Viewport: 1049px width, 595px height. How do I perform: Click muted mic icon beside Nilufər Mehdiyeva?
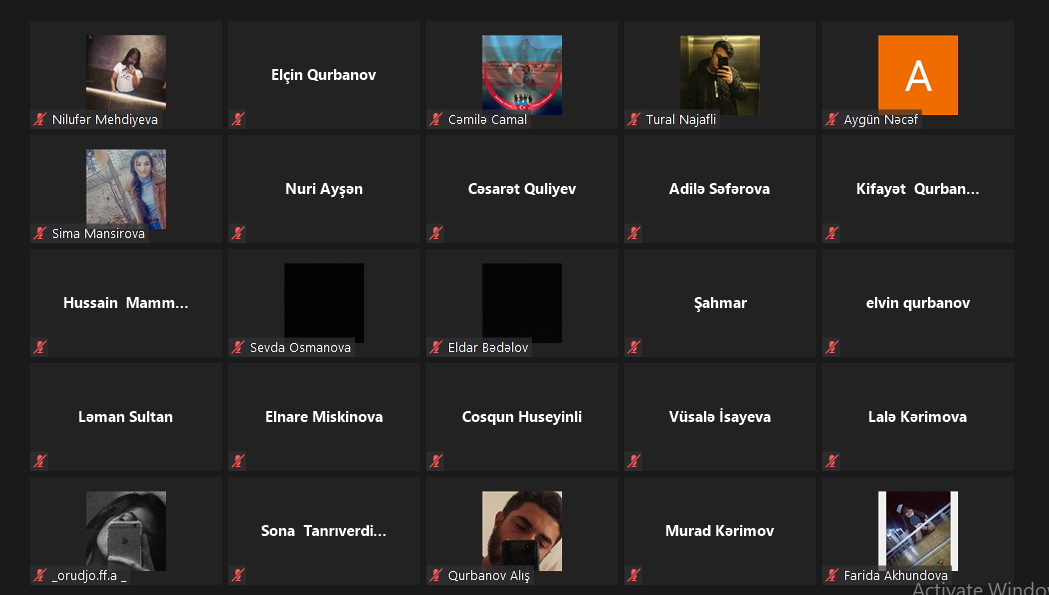(40, 120)
